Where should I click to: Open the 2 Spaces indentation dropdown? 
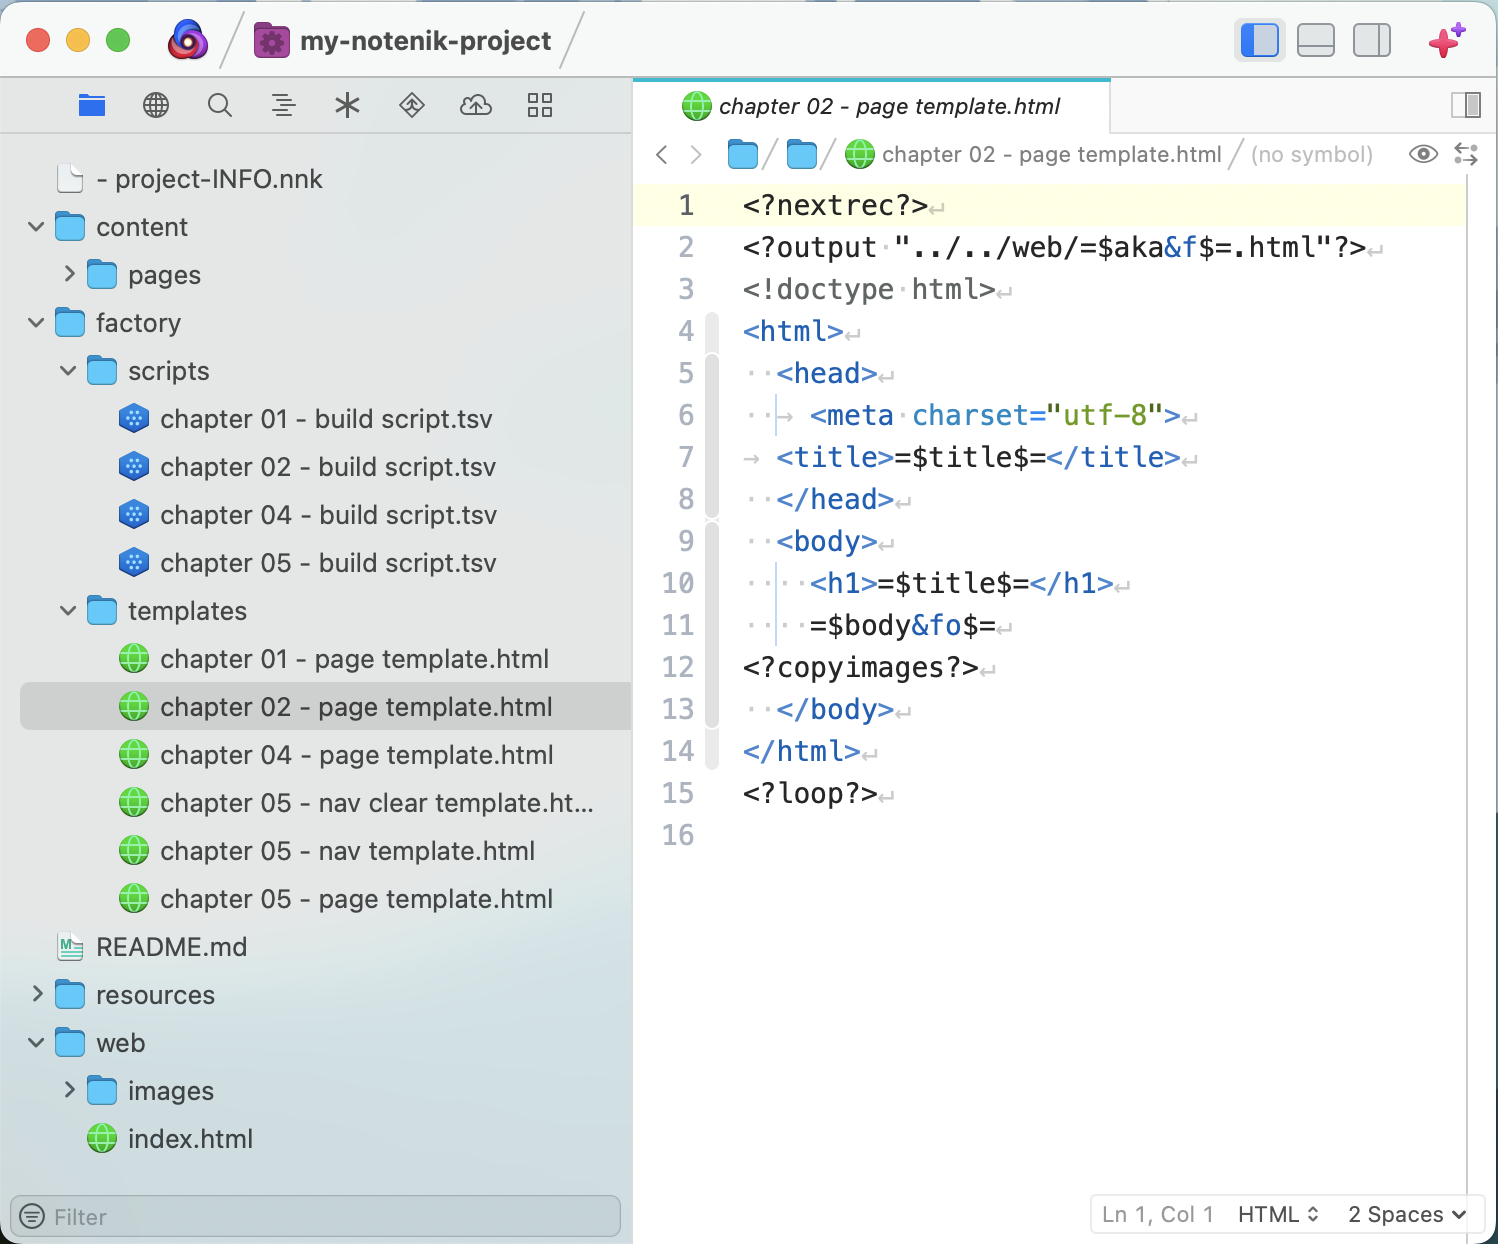coord(1407,1214)
